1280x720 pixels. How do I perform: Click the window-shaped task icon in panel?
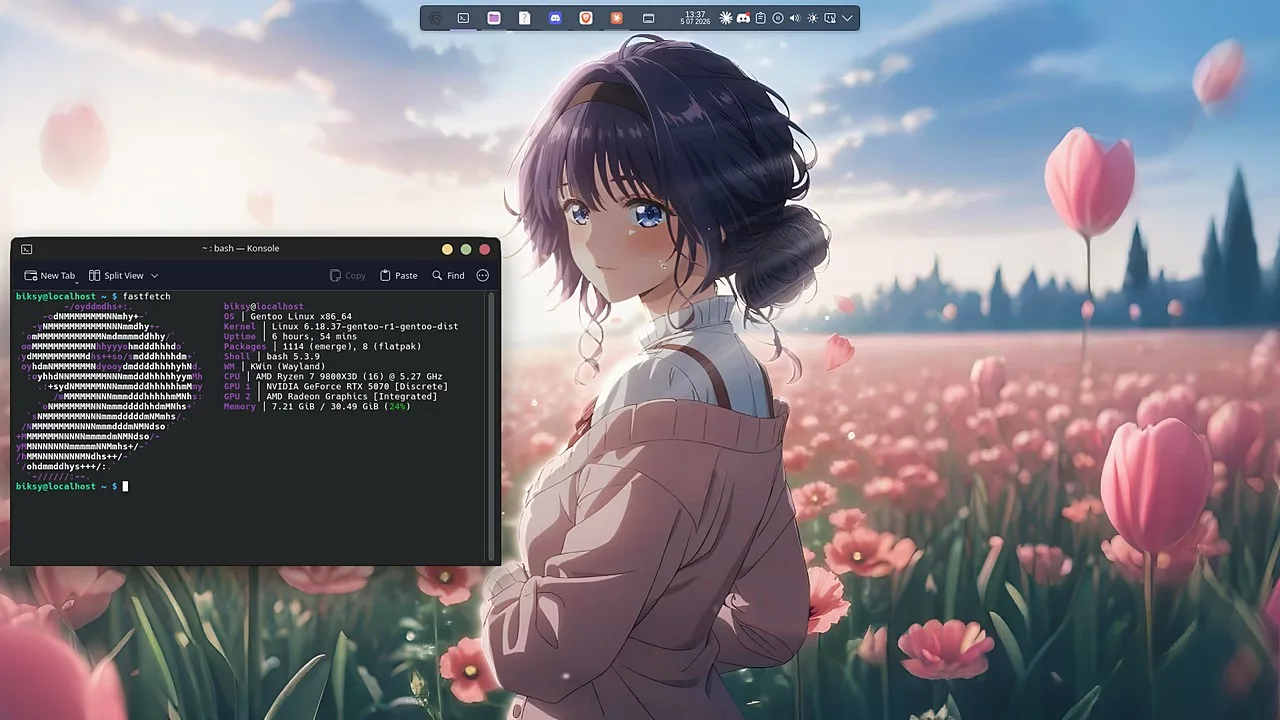coord(648,18)
